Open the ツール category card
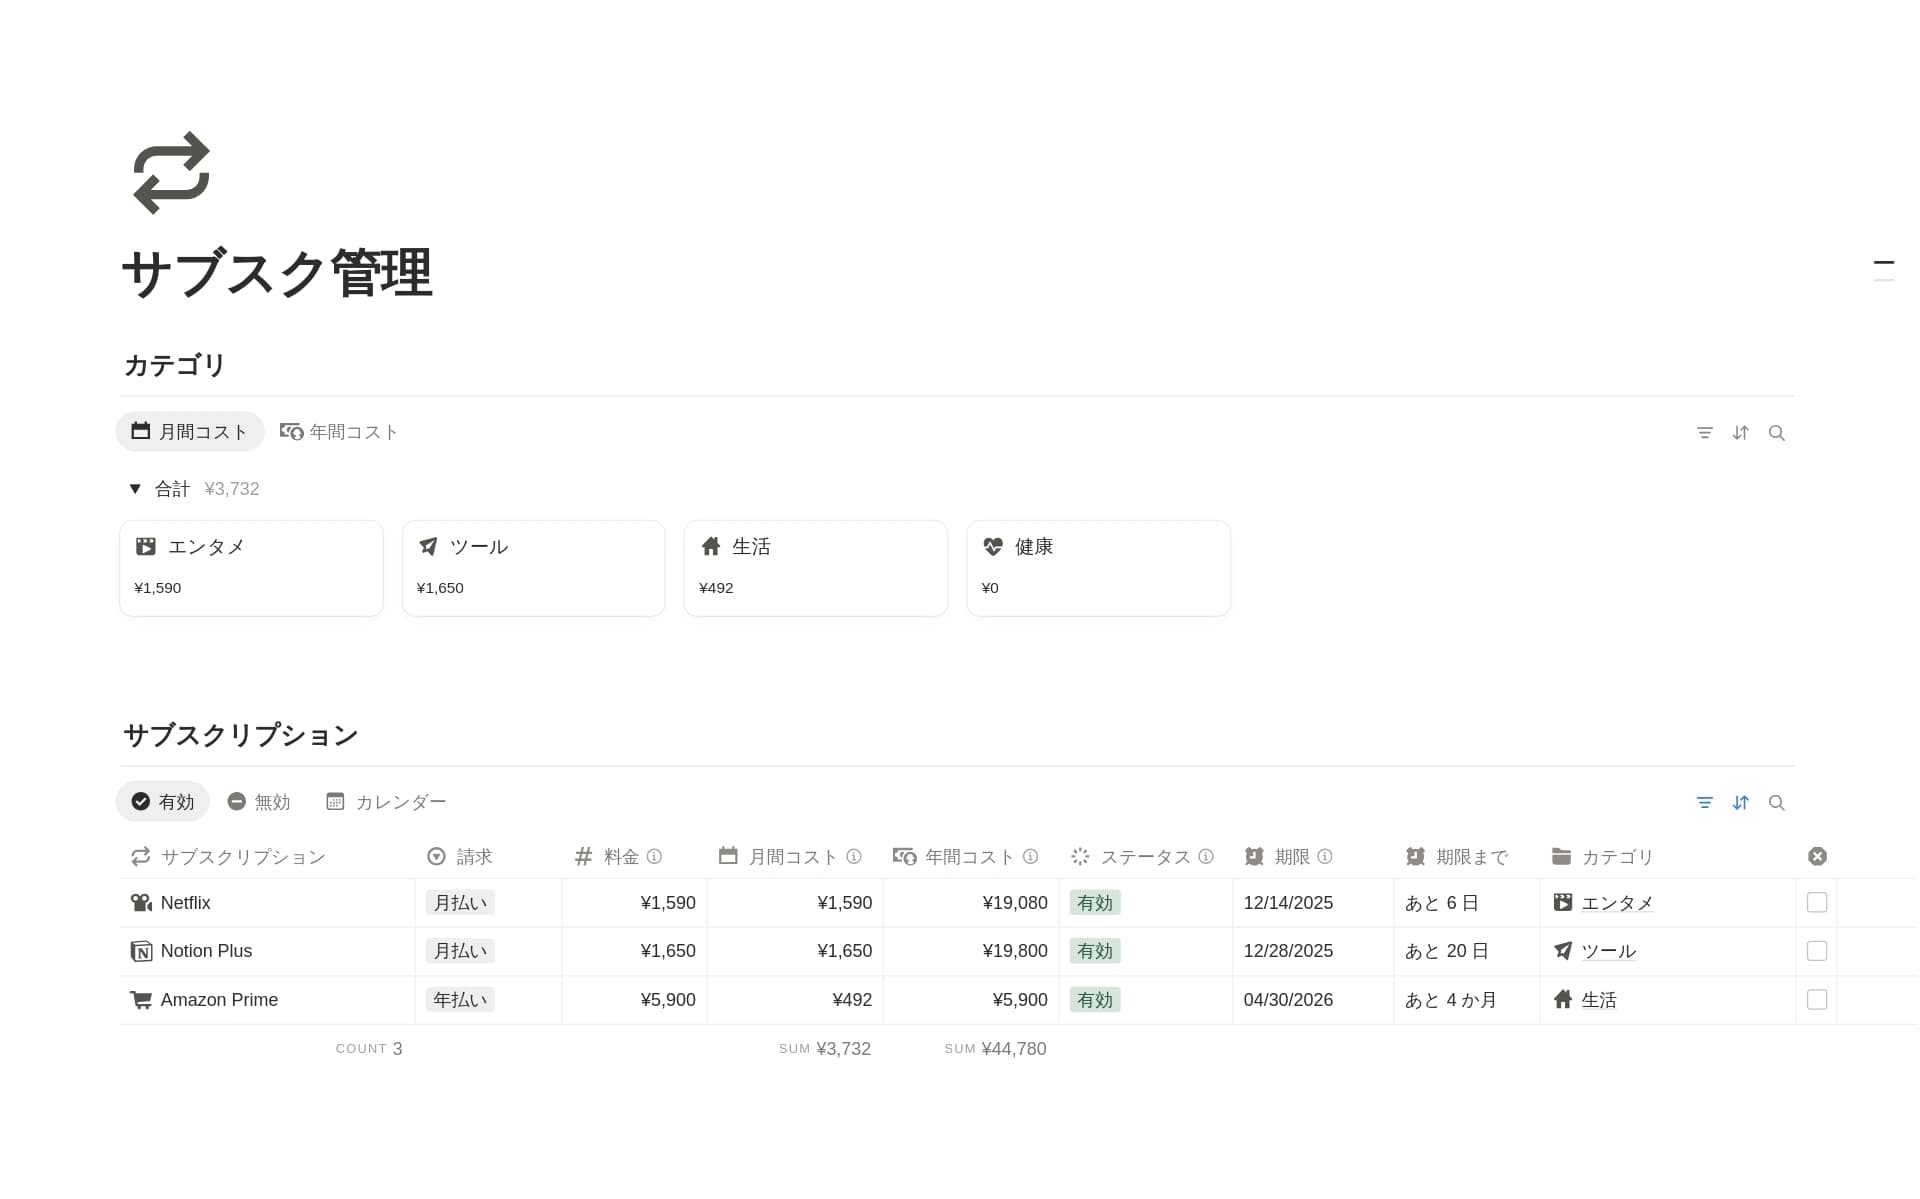 click(x=533, y=567)
